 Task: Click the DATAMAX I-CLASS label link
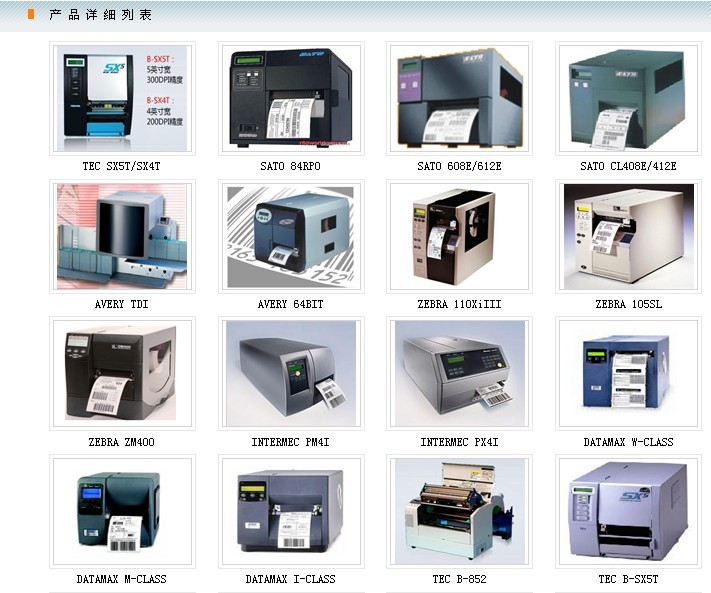291,579
